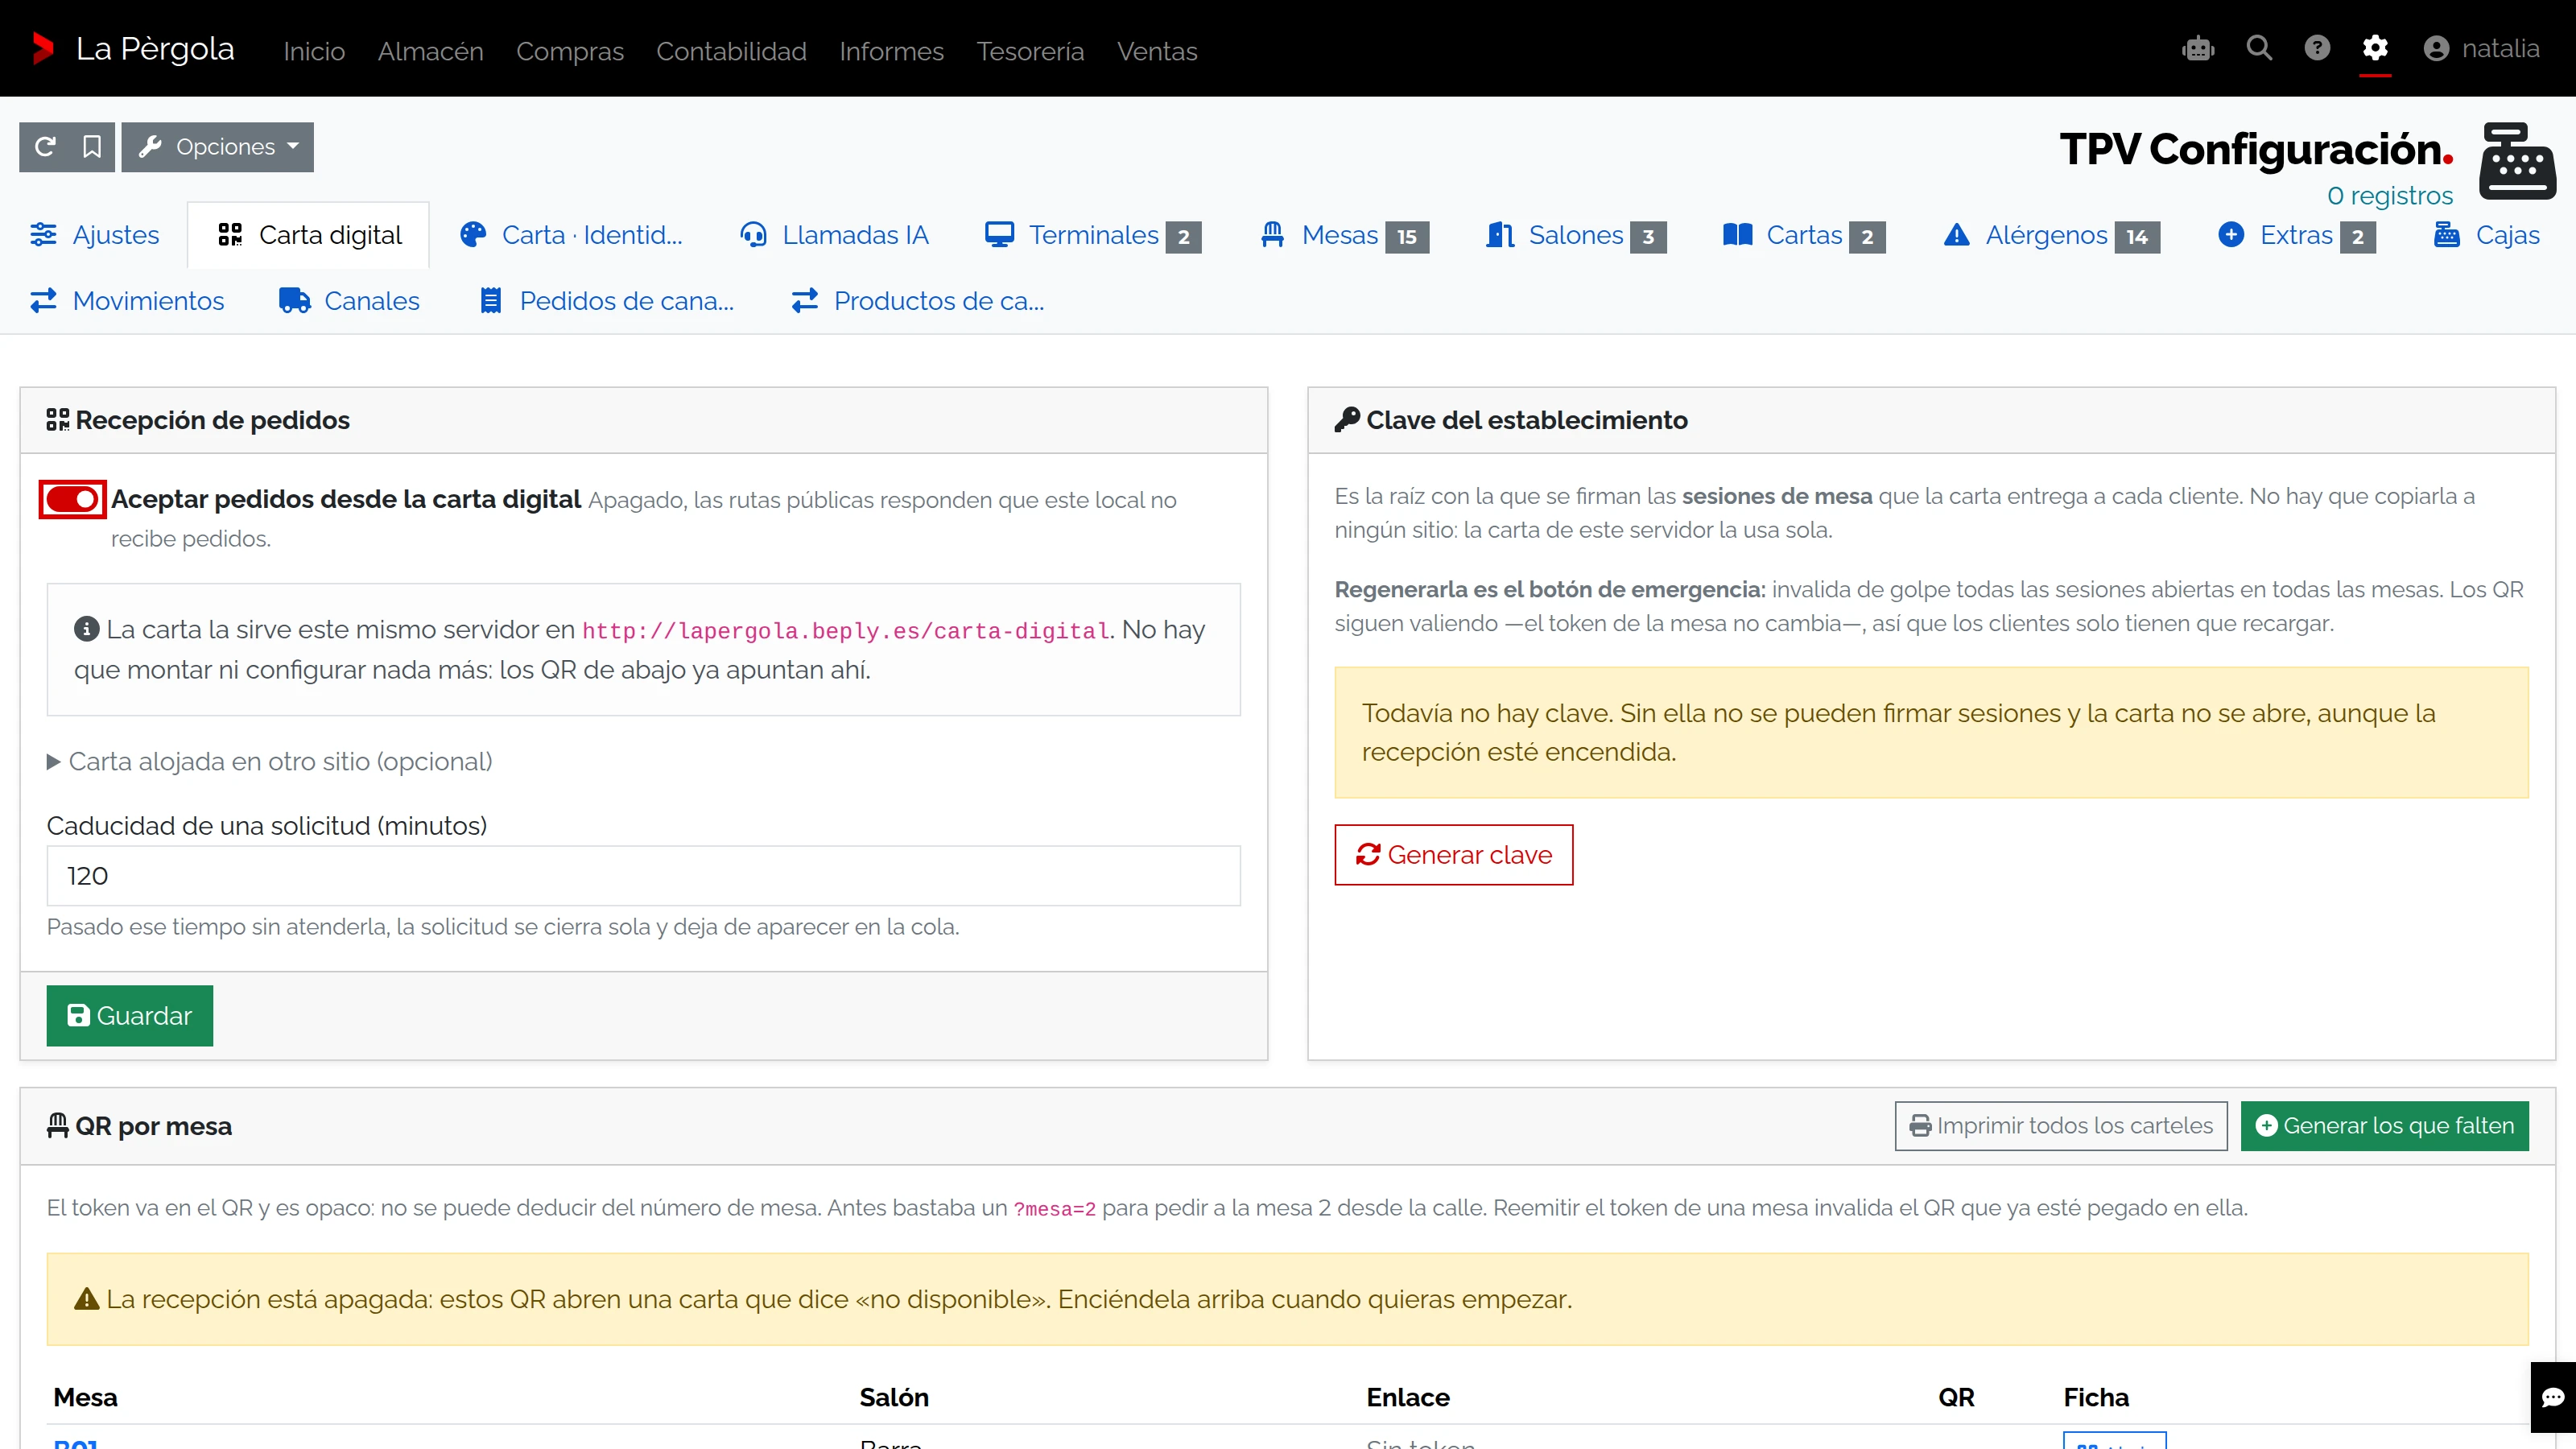Select the Carta digital tab
The image size is (2576, 1449).
click(309, 235)
